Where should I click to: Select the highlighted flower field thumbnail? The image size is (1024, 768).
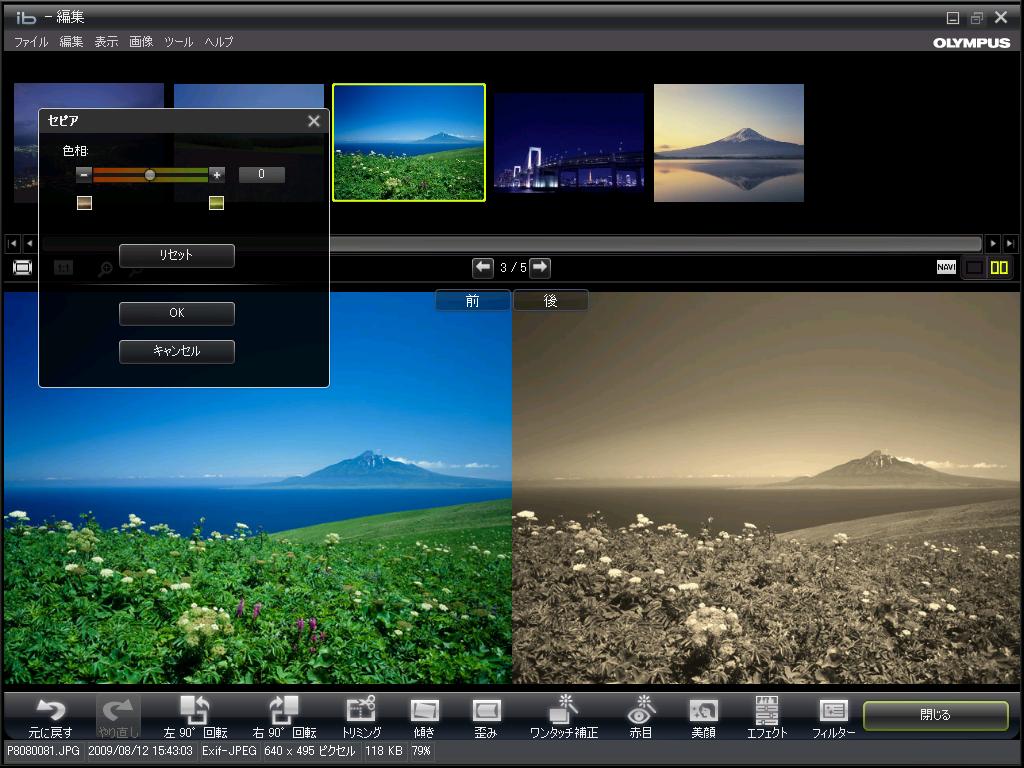[x=409, y=142]
